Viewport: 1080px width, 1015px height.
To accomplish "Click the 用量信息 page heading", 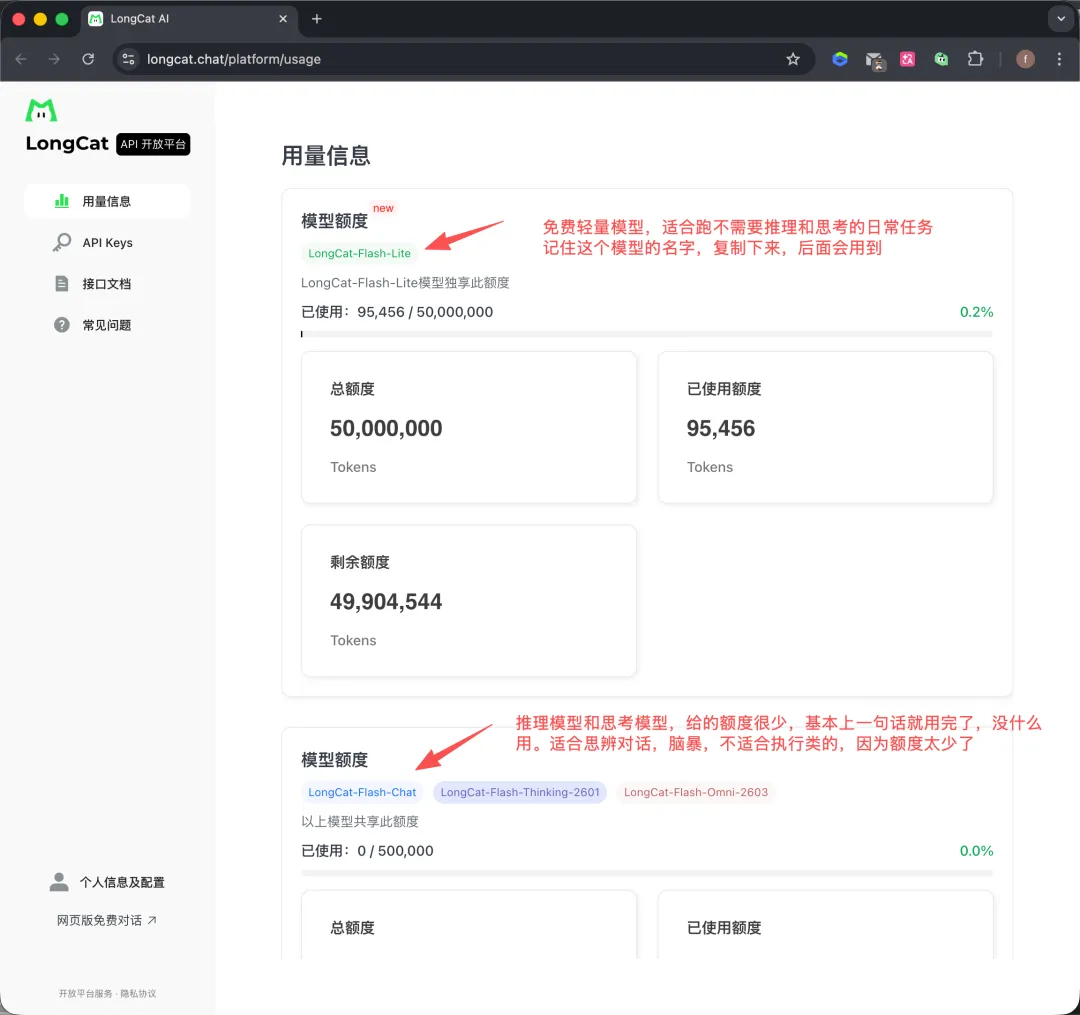I will tap(326, 156).
